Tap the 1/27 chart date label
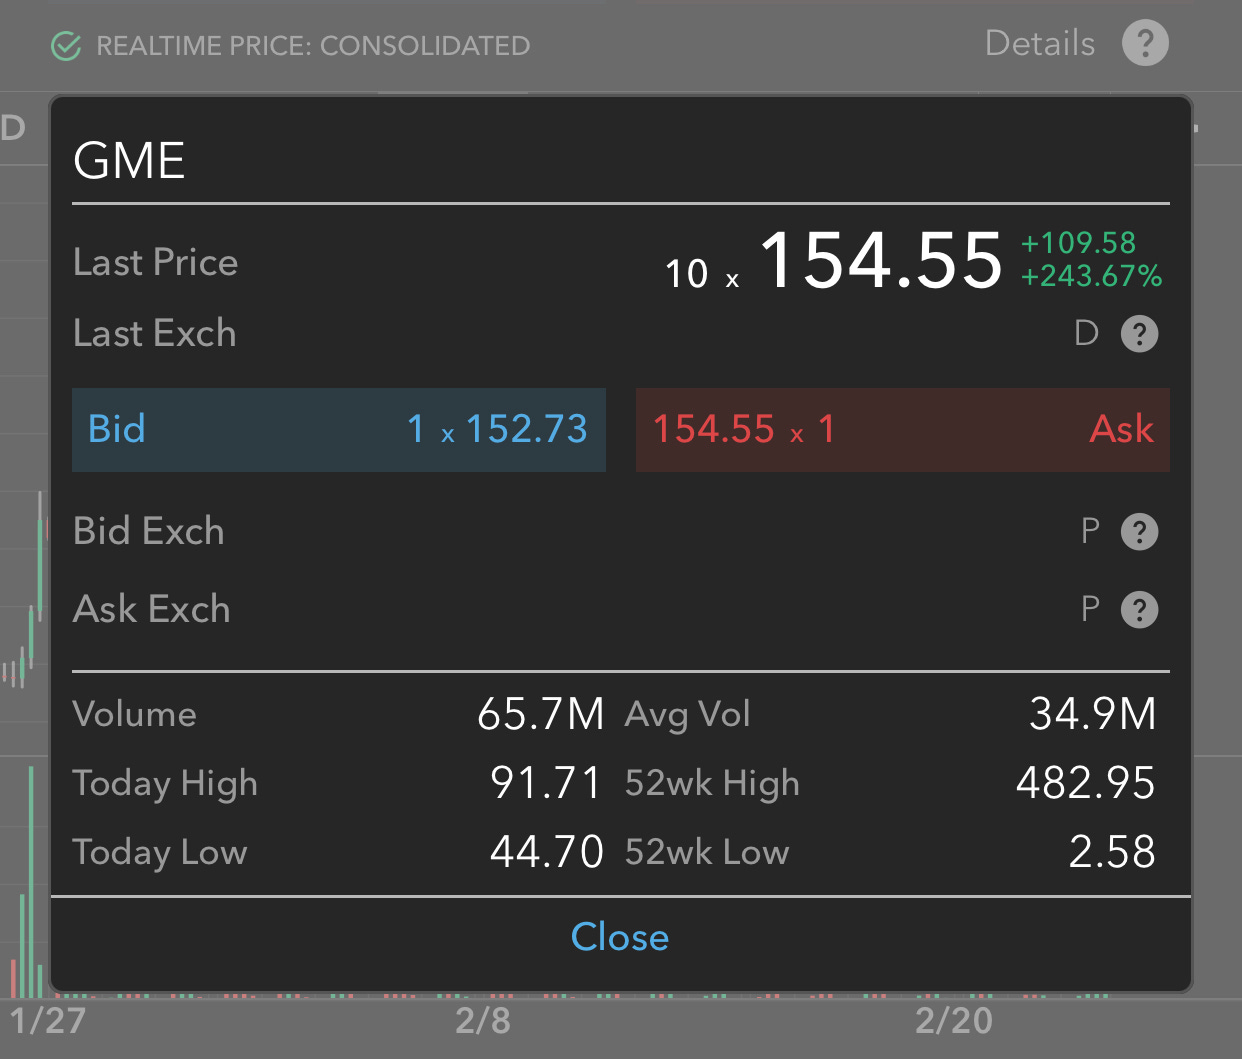The height and width of the screenshot is (1059, 1242). pyautogui.click(x=48, y=1021)
